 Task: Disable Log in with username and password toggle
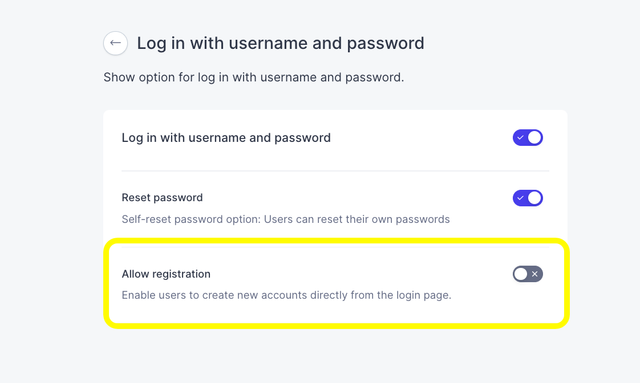[528, 138]
